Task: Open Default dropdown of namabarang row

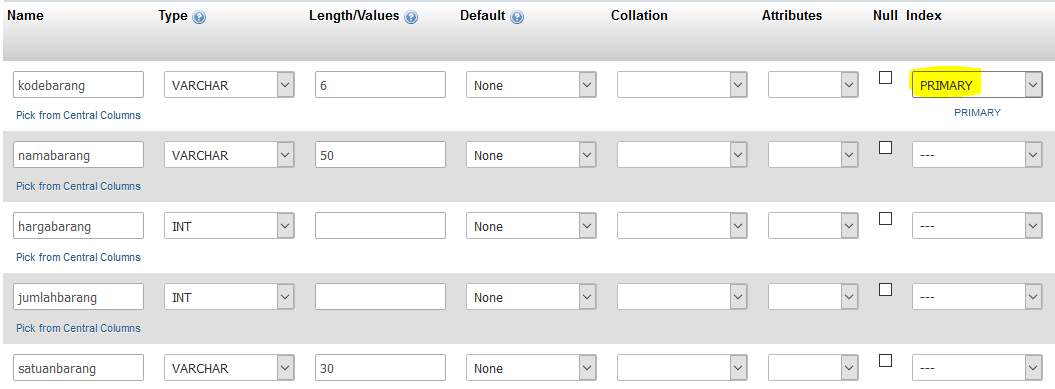Action: (x=531, y=155)
